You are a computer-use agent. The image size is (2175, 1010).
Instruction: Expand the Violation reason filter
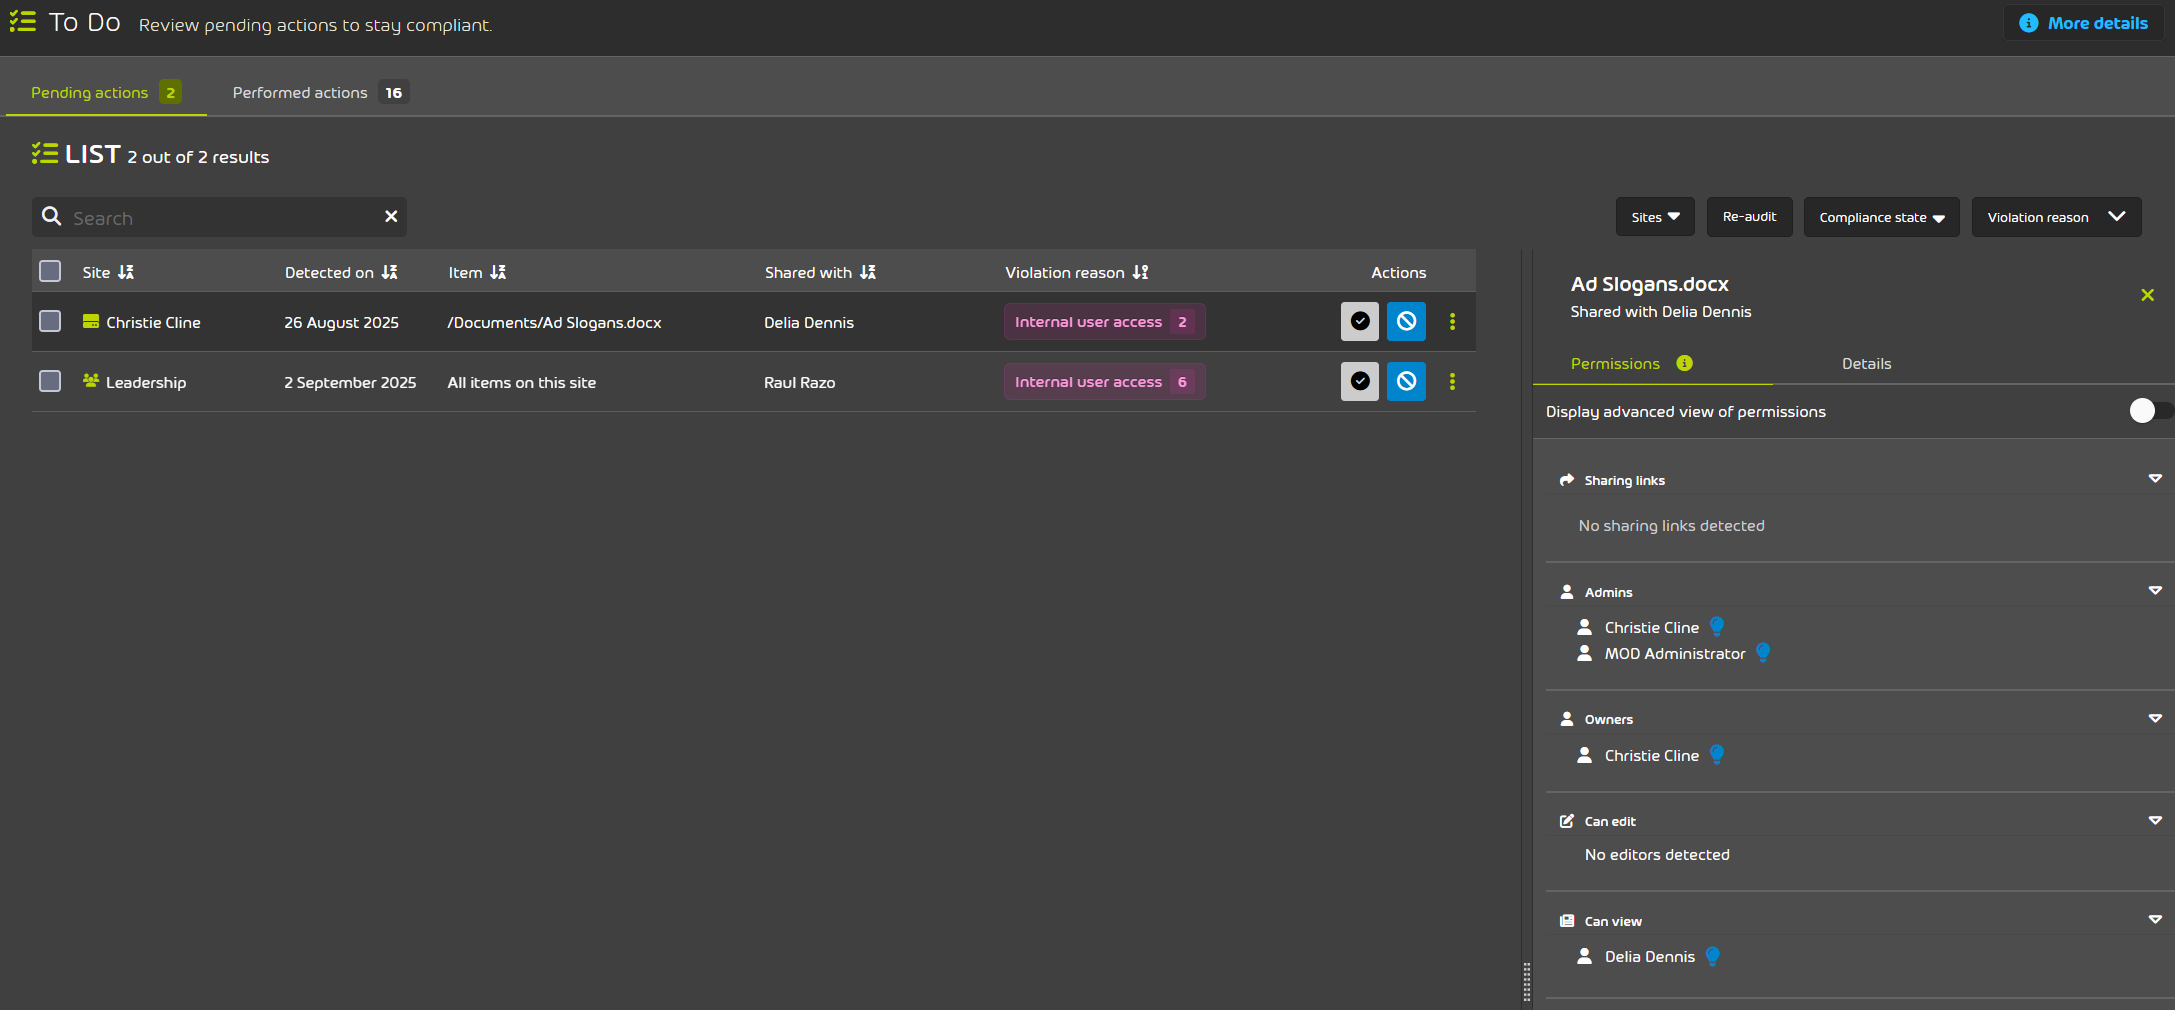2056,217
